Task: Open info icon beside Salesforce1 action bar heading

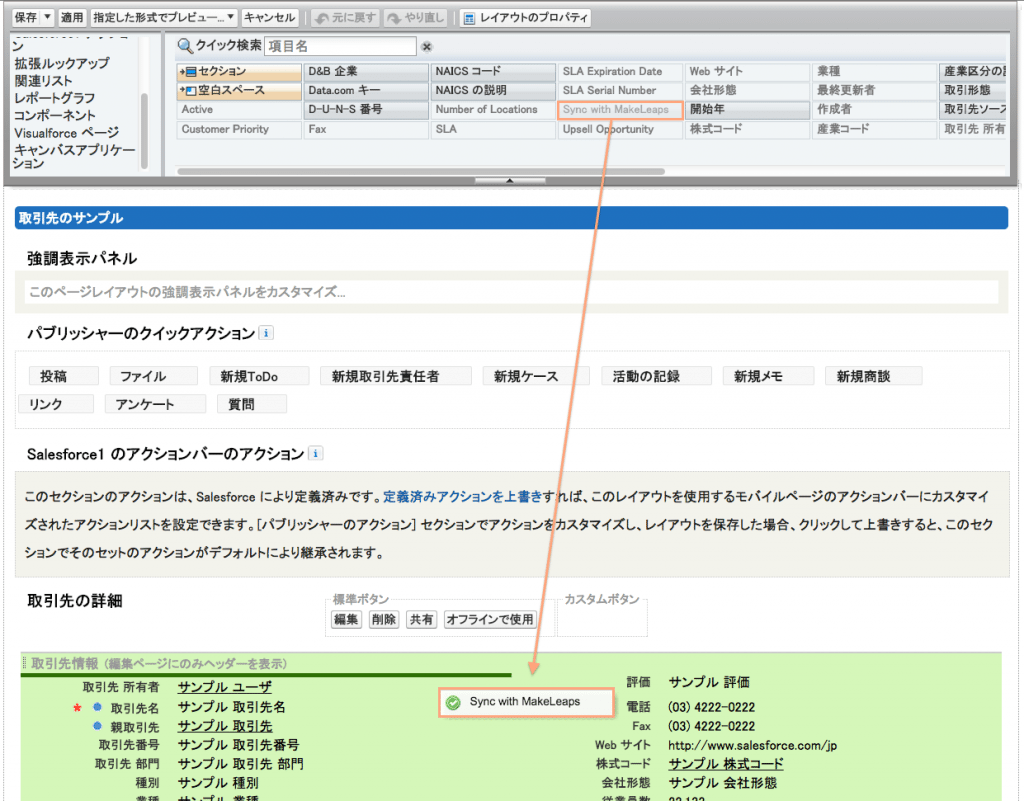Action: (315, 453)
